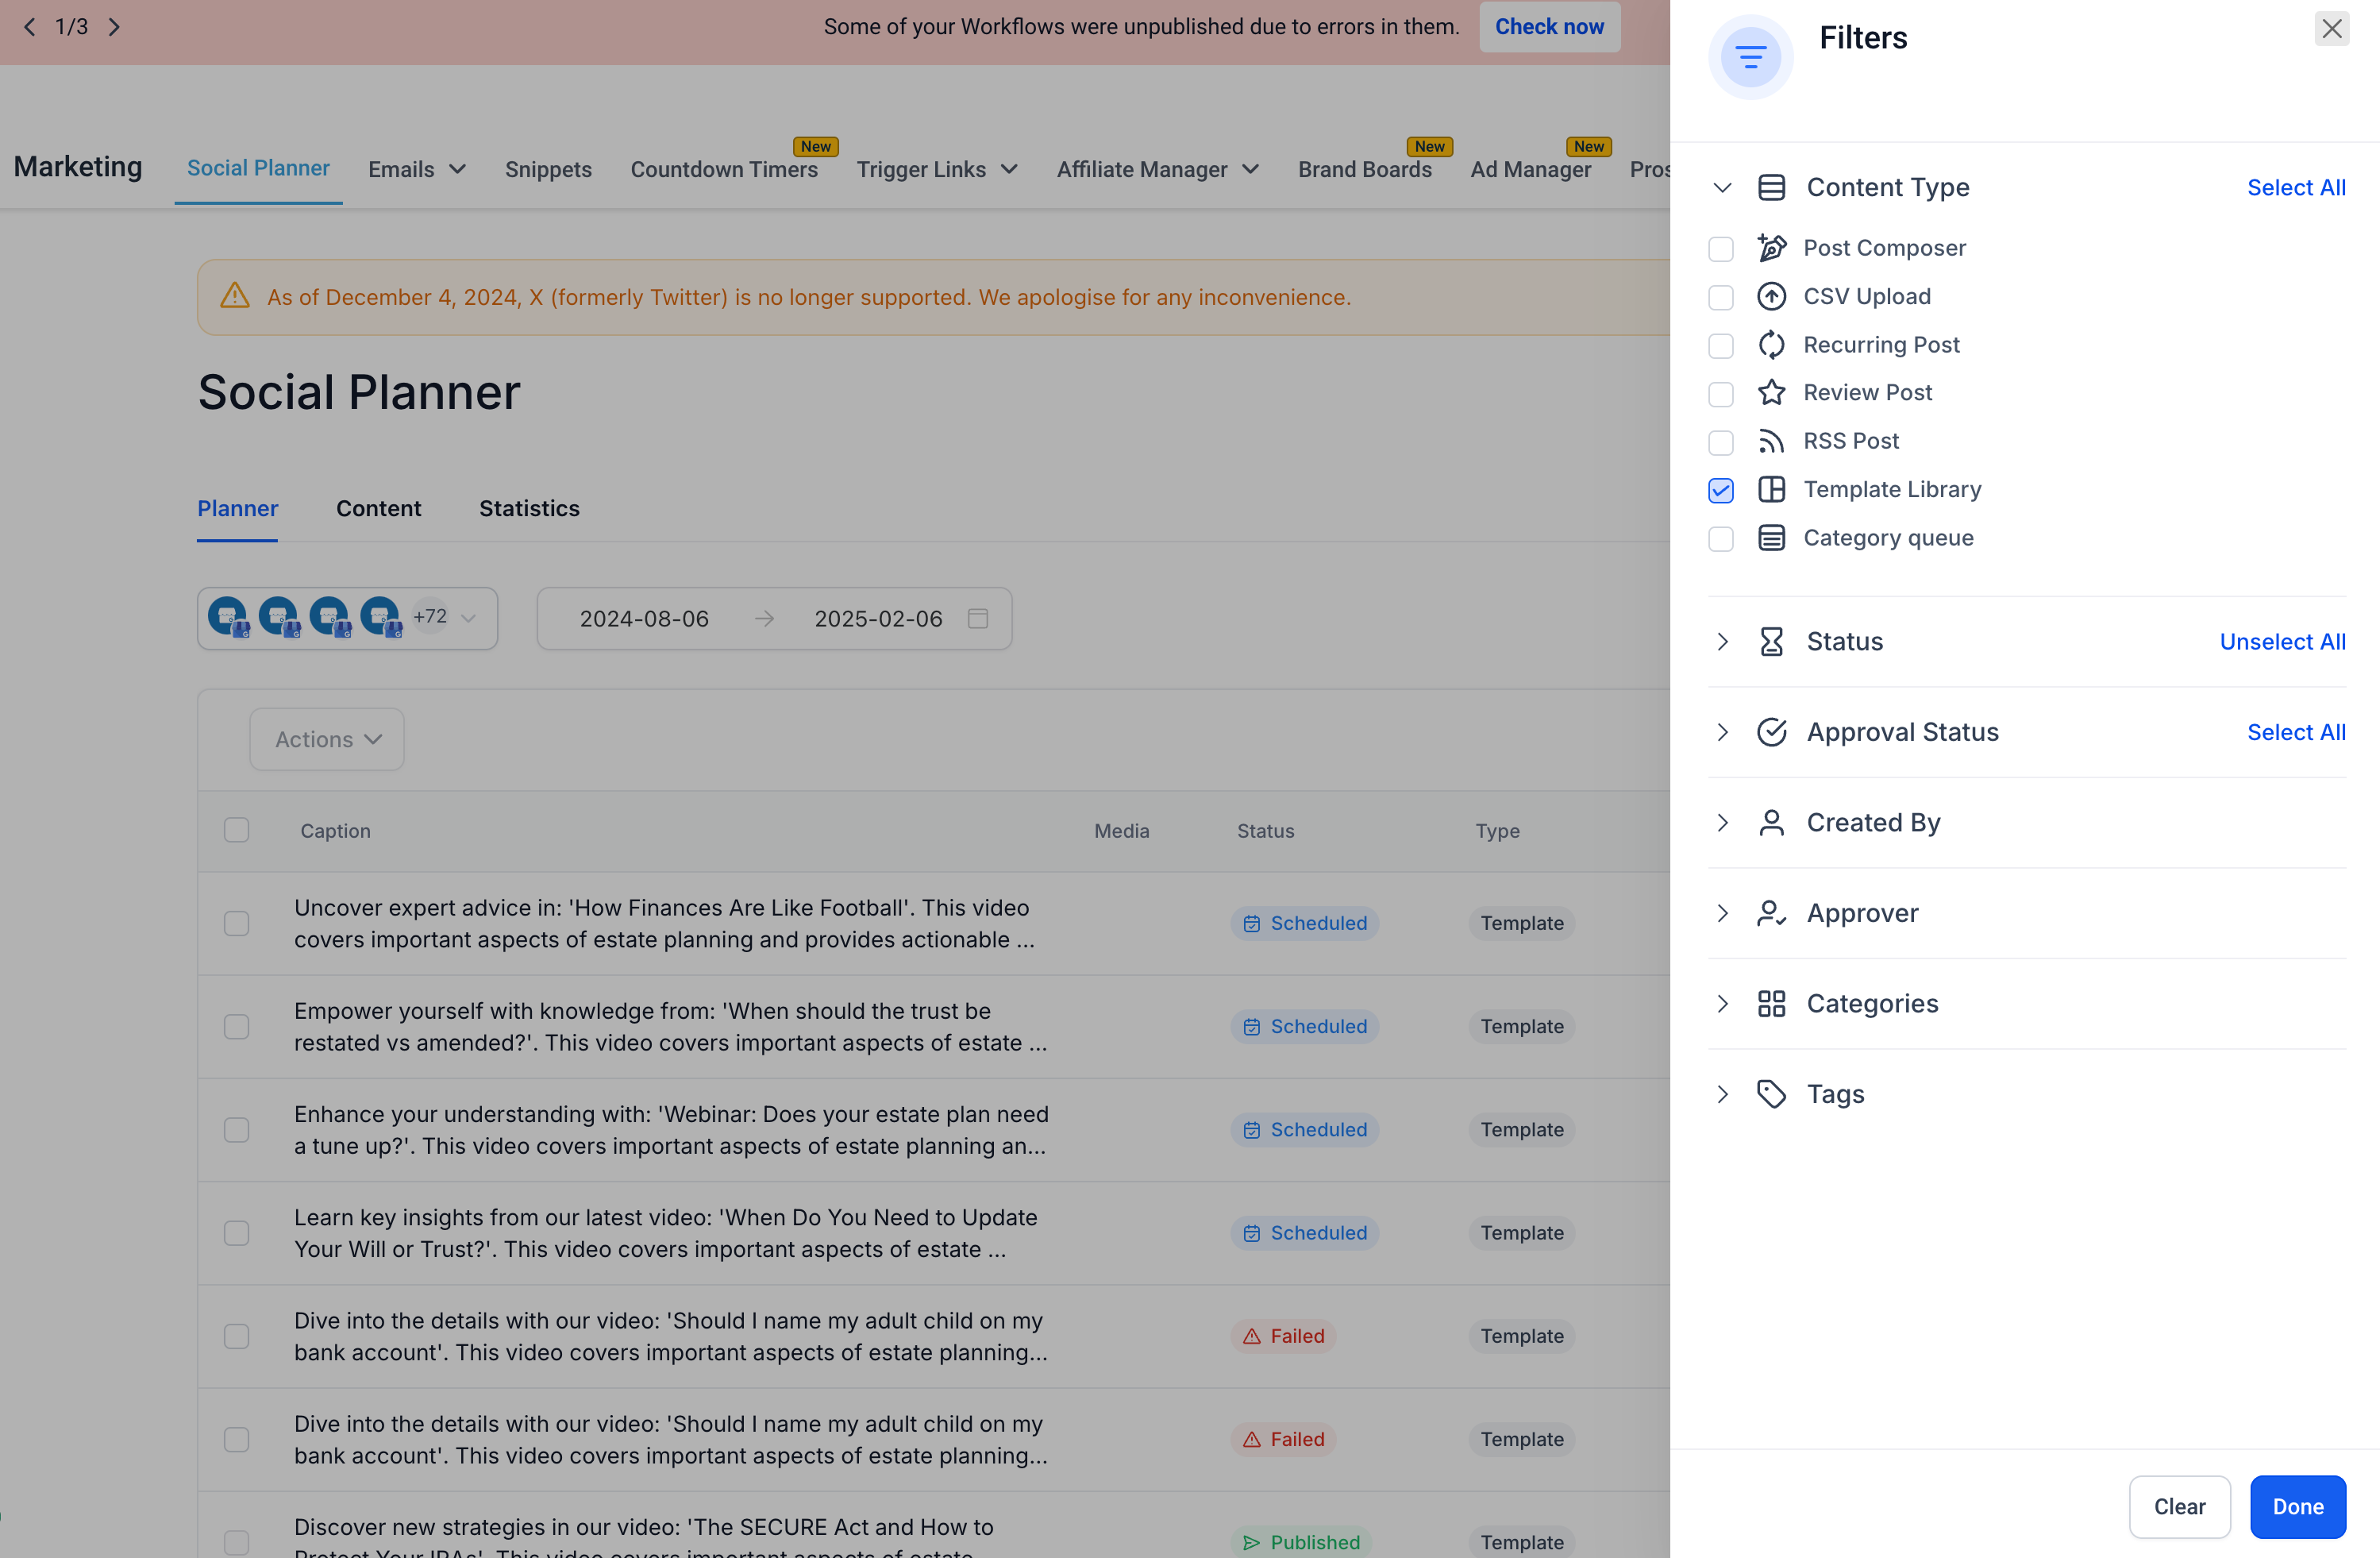The width and height of the screenshot is (2380, 1558).
Task: Collapse the Content Type section
Action: click(1721, 188)
